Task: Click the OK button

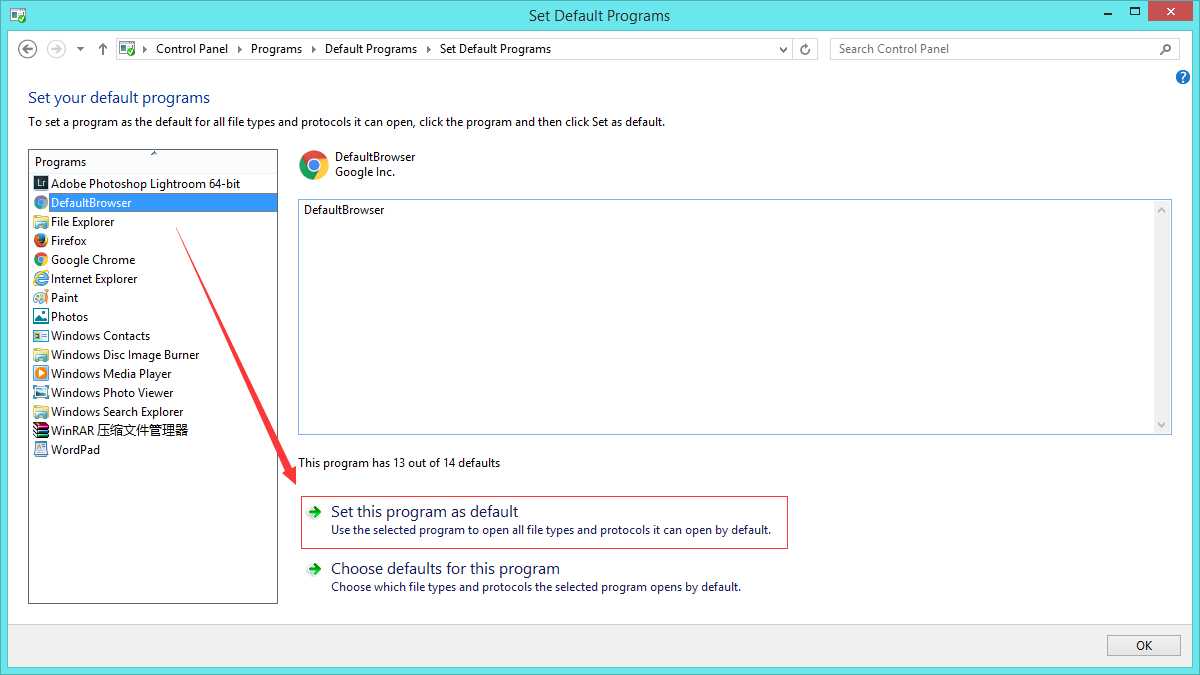Action: click(x=1144, y=646)
